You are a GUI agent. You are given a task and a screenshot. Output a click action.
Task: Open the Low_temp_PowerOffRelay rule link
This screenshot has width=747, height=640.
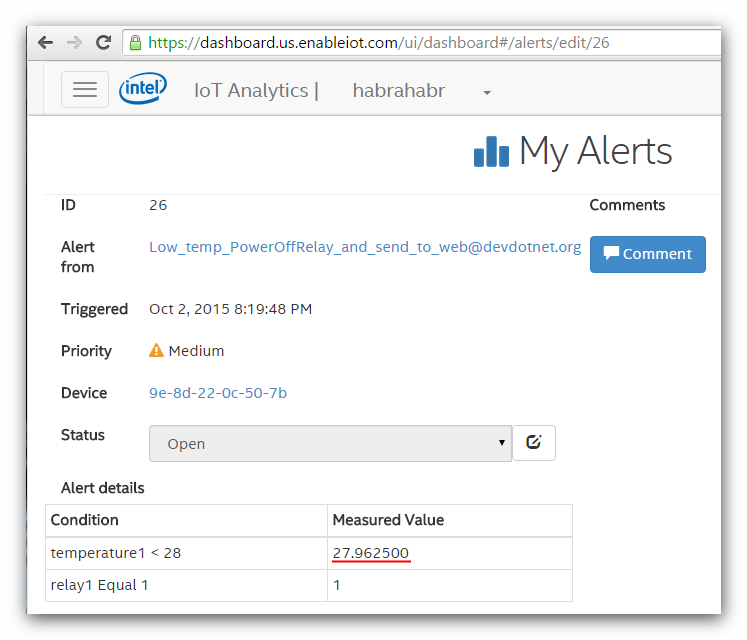click(365, 247)
